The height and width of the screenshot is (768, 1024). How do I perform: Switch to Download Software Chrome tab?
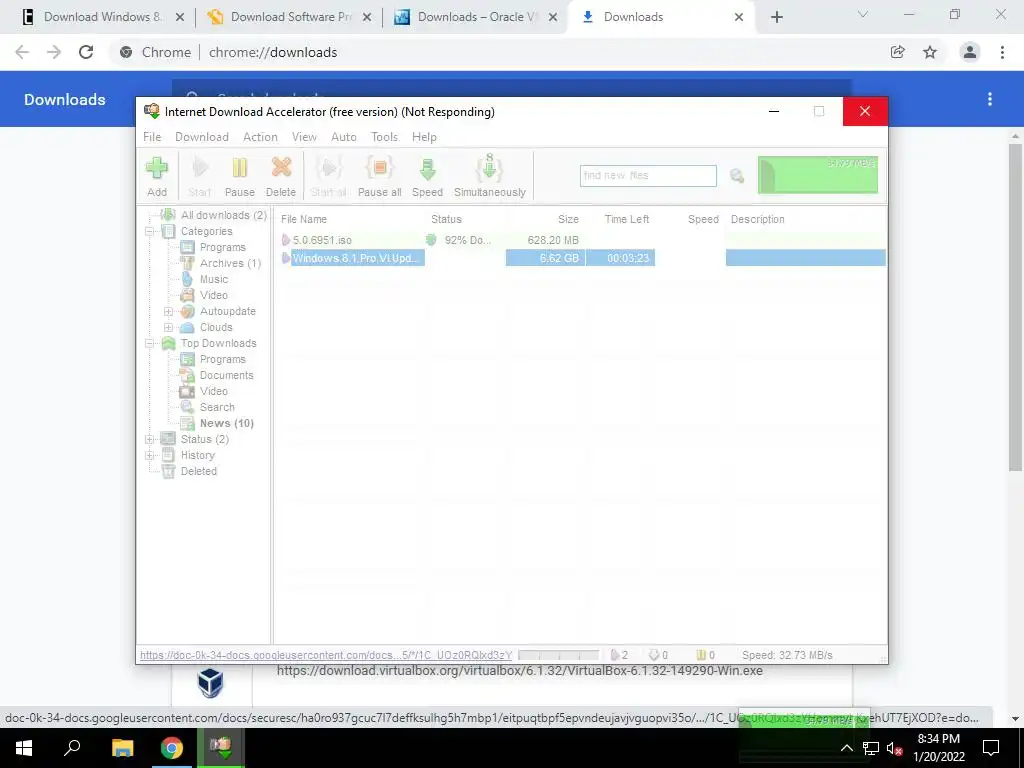(x=290, y=17)
